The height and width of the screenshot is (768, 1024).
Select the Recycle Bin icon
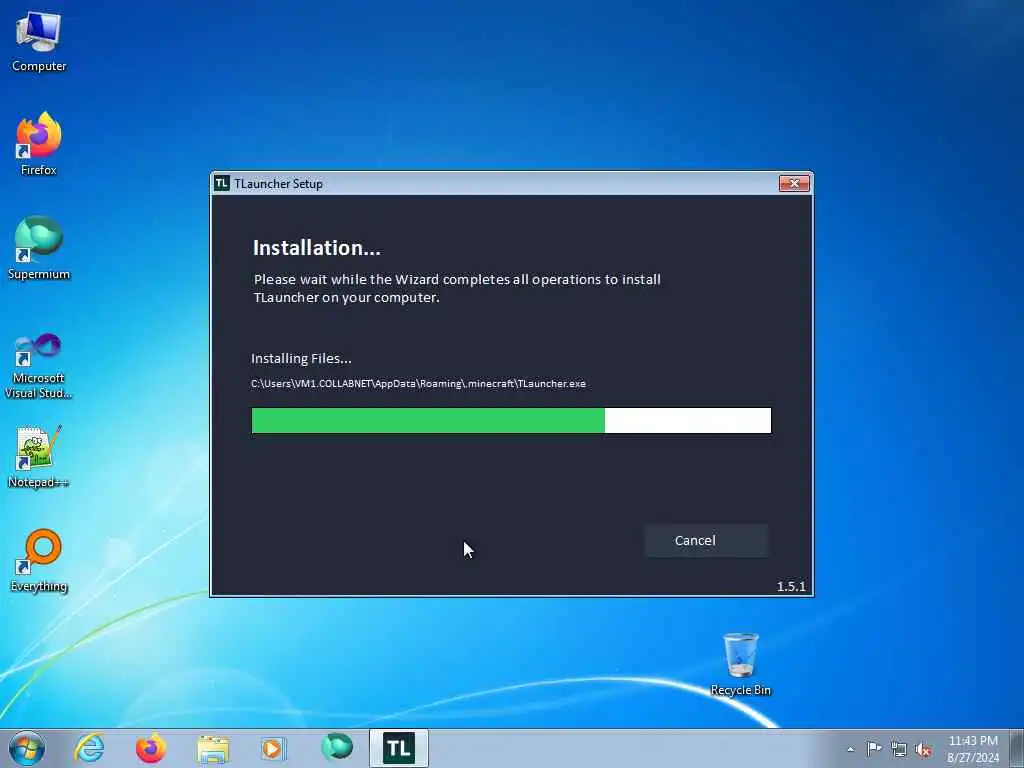pos(741,664)
